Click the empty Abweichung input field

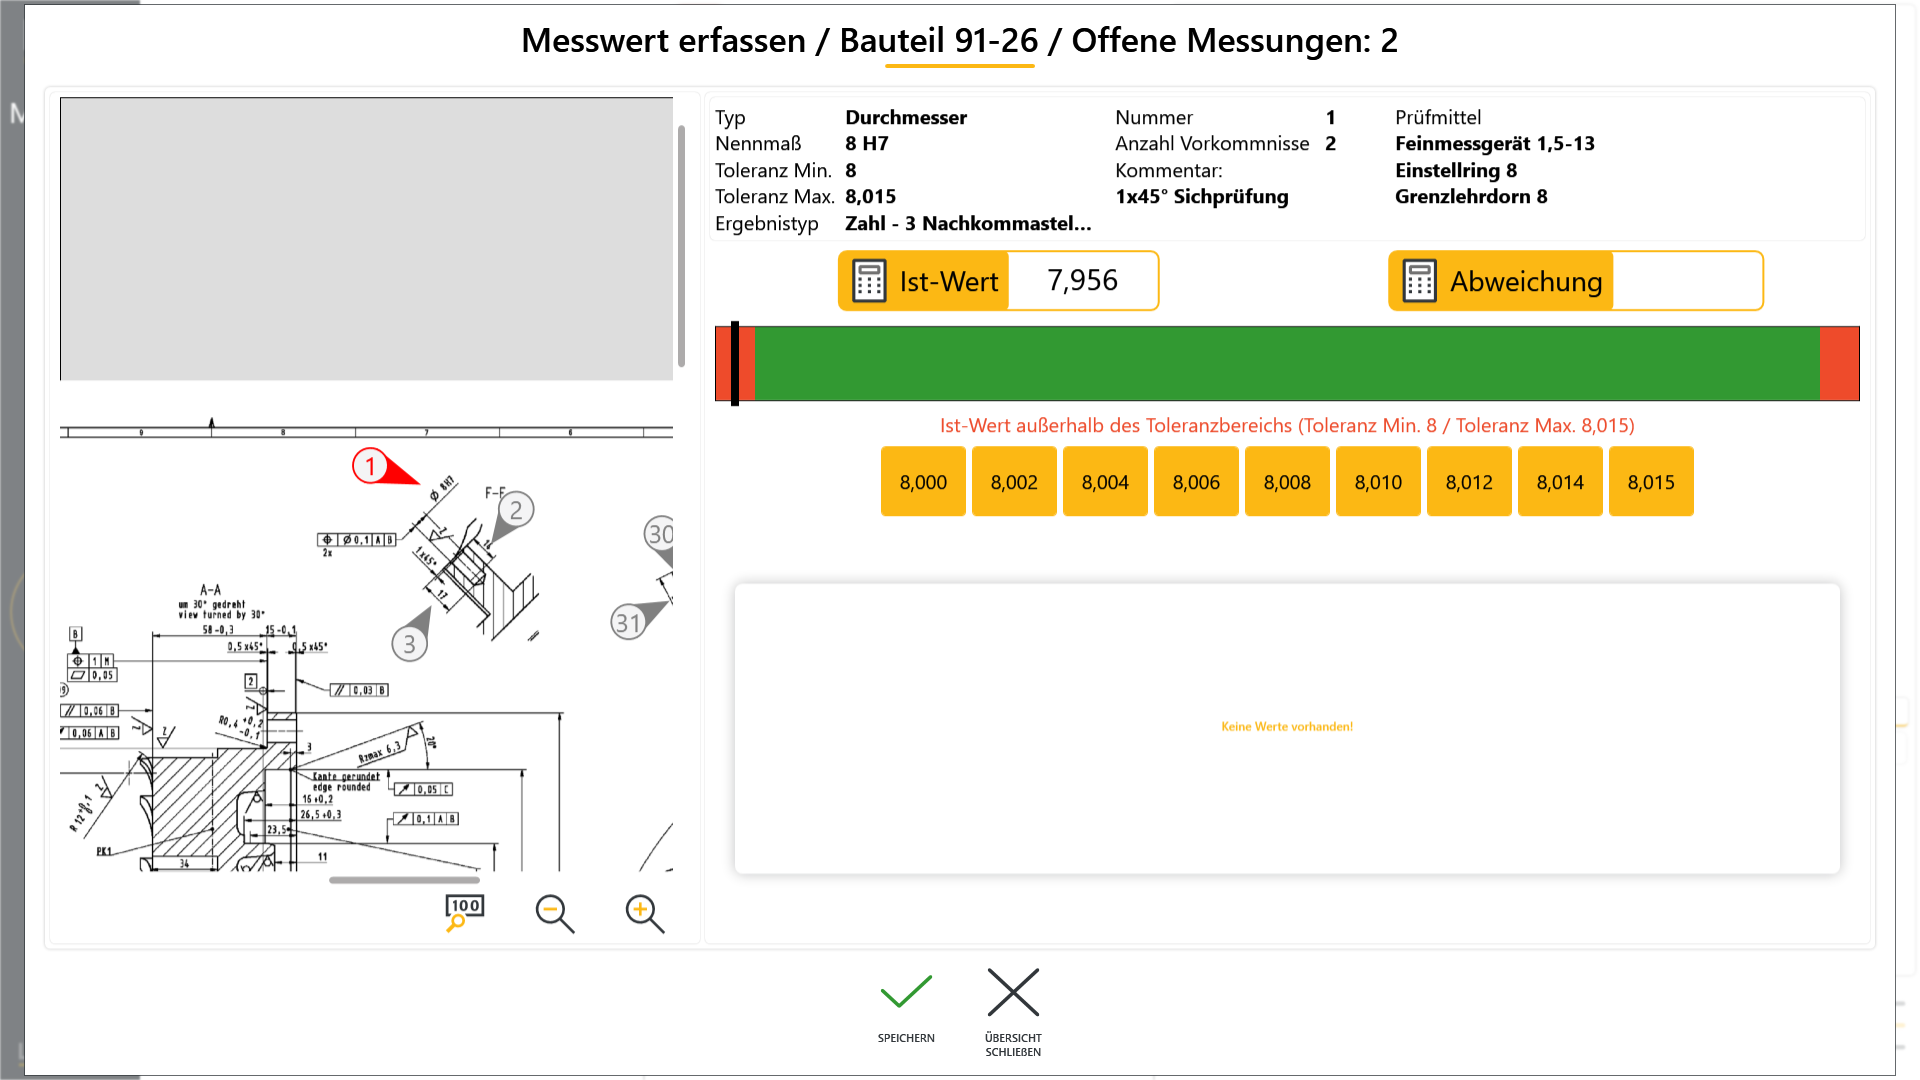pos(1686,281)
